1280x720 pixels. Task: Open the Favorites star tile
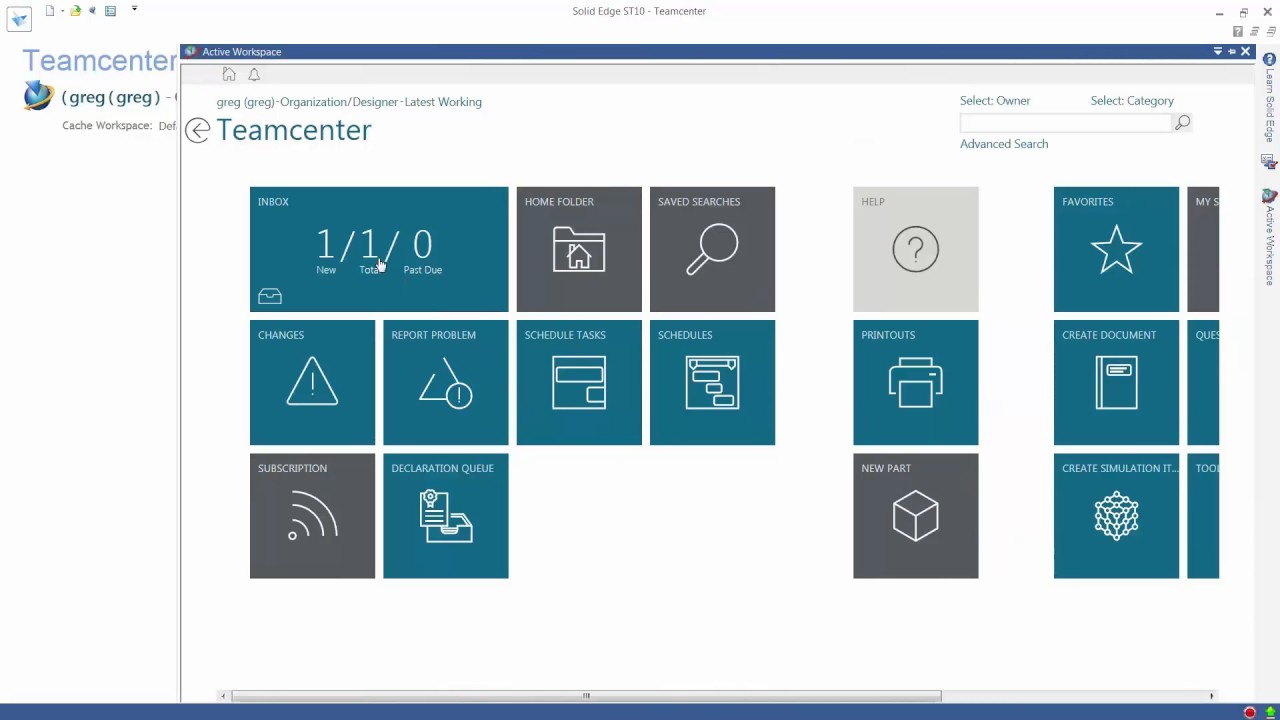pyautogui.click(x=1116, y=249)
